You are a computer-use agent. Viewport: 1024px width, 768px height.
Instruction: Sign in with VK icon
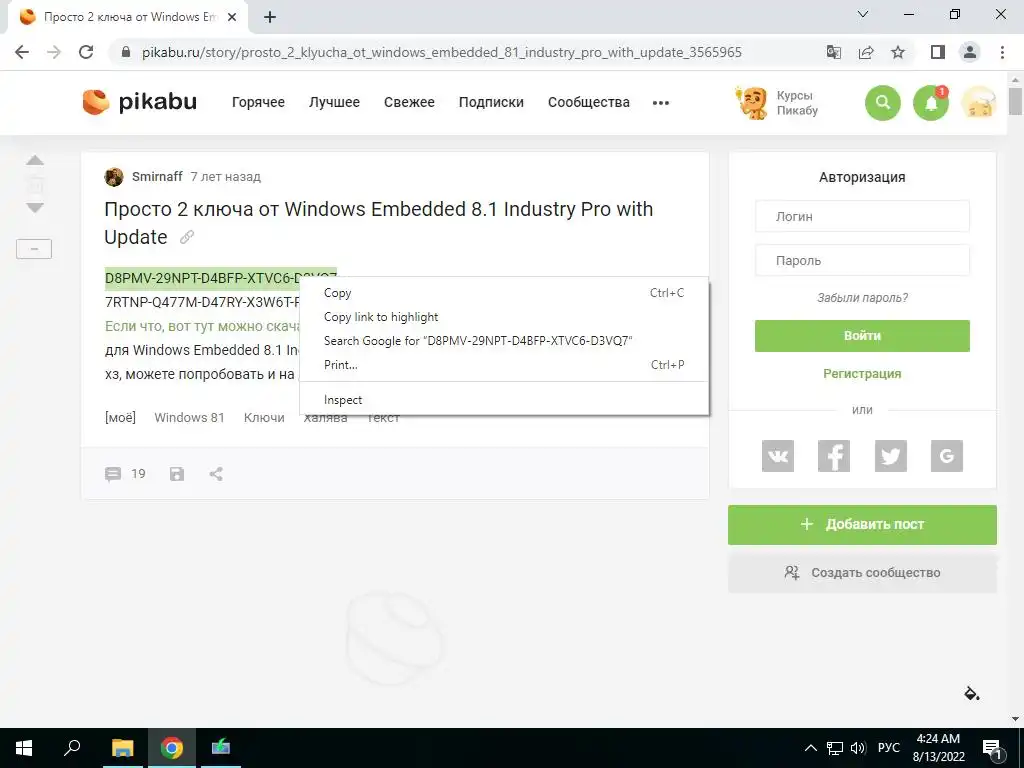coord(778,456)
